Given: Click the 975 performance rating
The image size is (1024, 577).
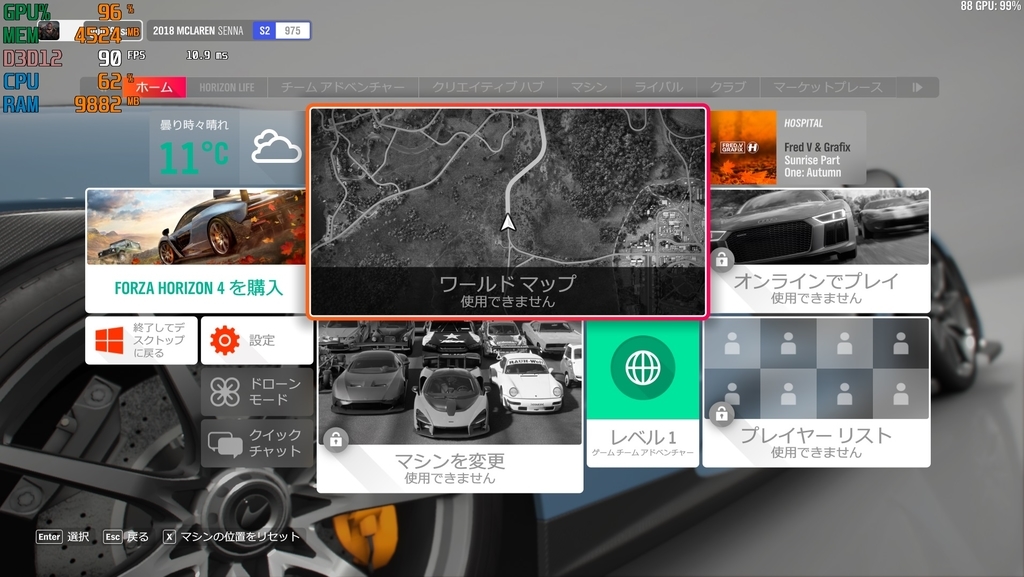Looking at the screenshot, I should coord(293,31).
